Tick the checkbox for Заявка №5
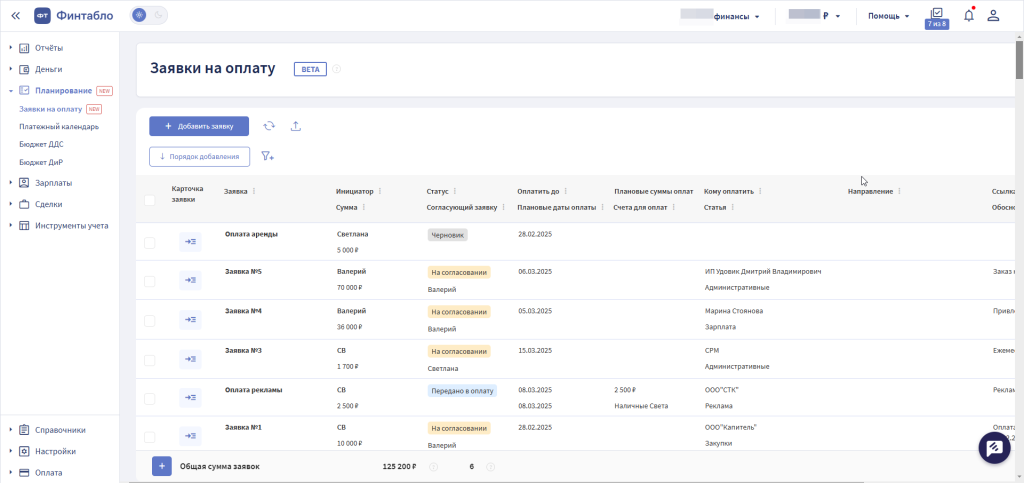The width and height of the screenshot is (1024, 483). point(150,281)
